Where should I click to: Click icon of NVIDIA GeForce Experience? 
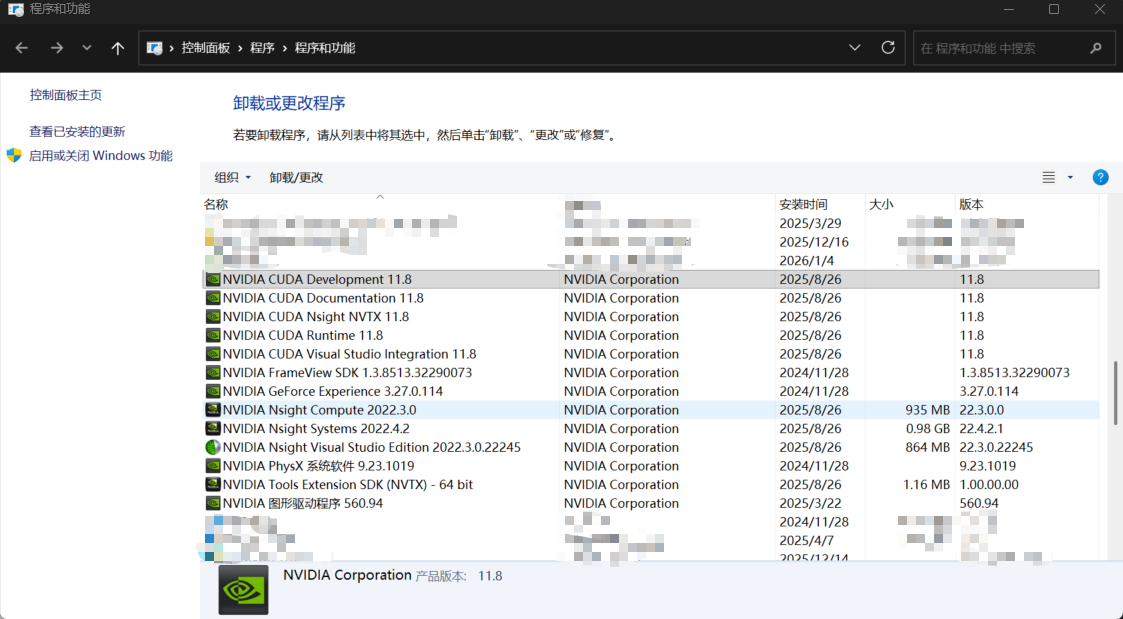tap(213, 391)
